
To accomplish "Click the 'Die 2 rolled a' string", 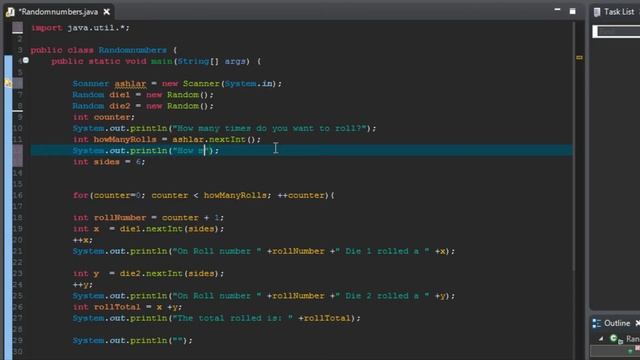I will tap(382, 296).
